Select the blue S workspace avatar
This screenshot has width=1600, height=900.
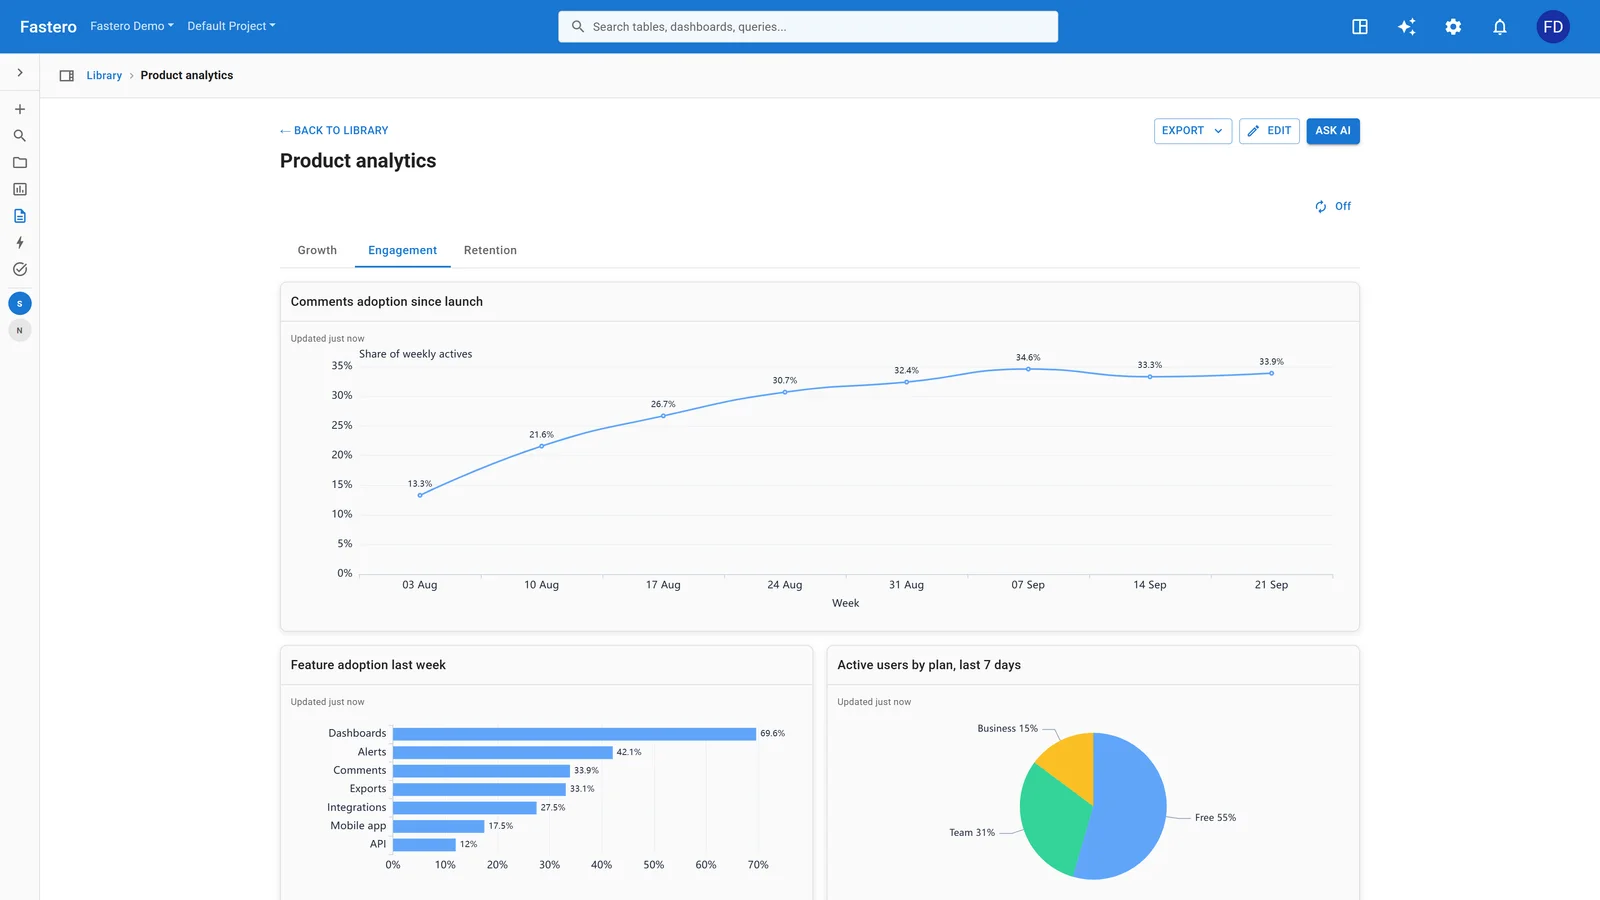click(x=19, y=303)
